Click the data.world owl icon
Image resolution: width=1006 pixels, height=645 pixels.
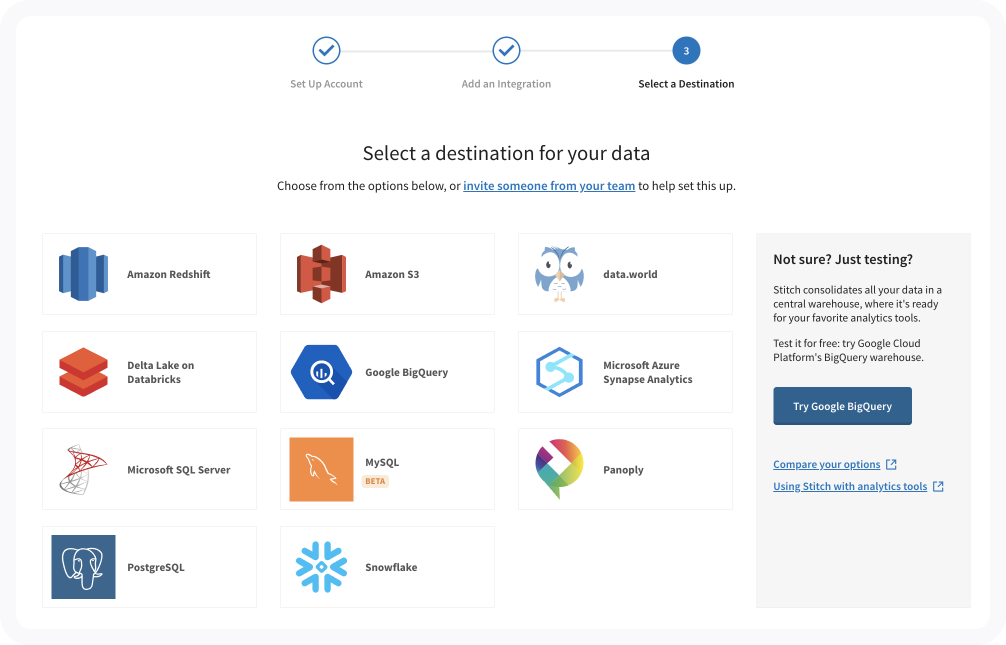coord(559,274)
